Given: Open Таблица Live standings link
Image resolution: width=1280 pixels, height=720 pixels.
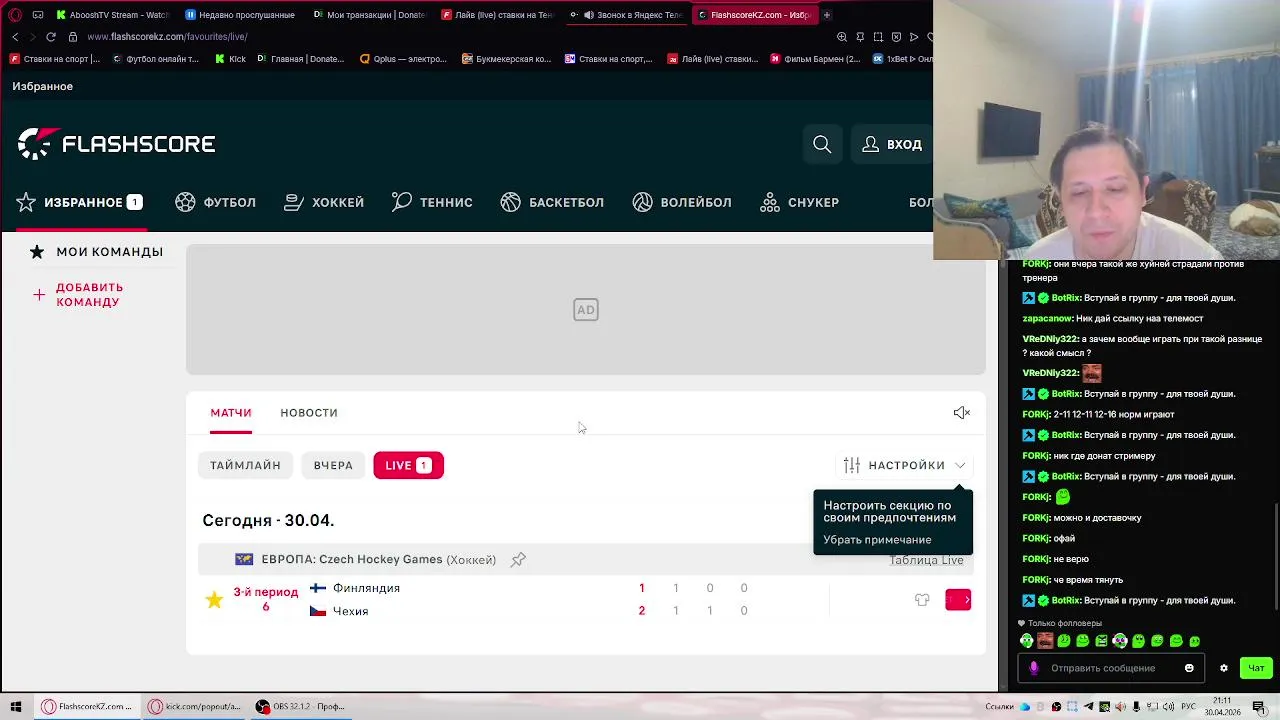Looking at the screenshot, I should 926,559.
